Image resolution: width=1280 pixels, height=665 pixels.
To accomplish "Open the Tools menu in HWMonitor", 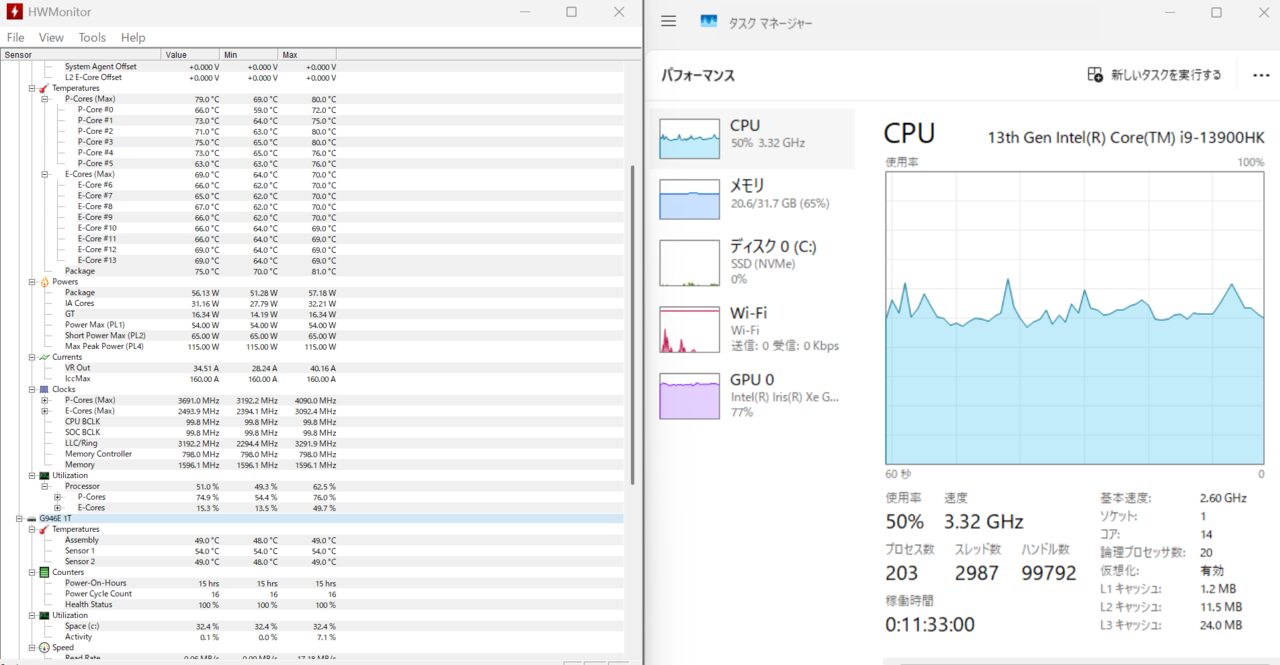I will pos(92,37).
